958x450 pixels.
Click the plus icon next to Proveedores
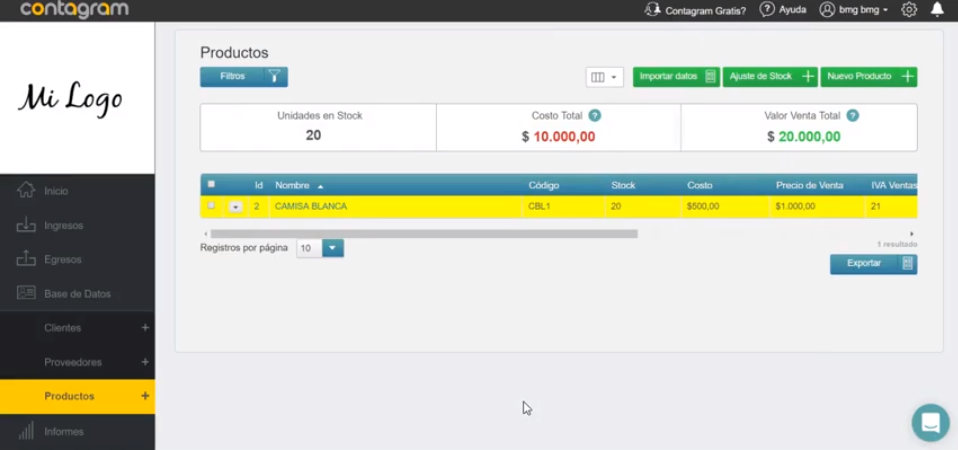145,362
